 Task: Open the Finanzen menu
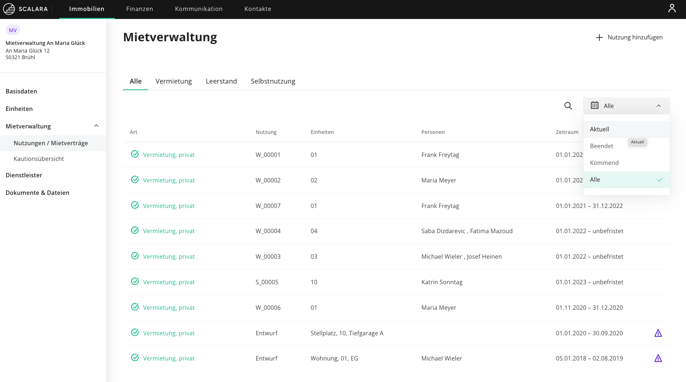(140, 9)
